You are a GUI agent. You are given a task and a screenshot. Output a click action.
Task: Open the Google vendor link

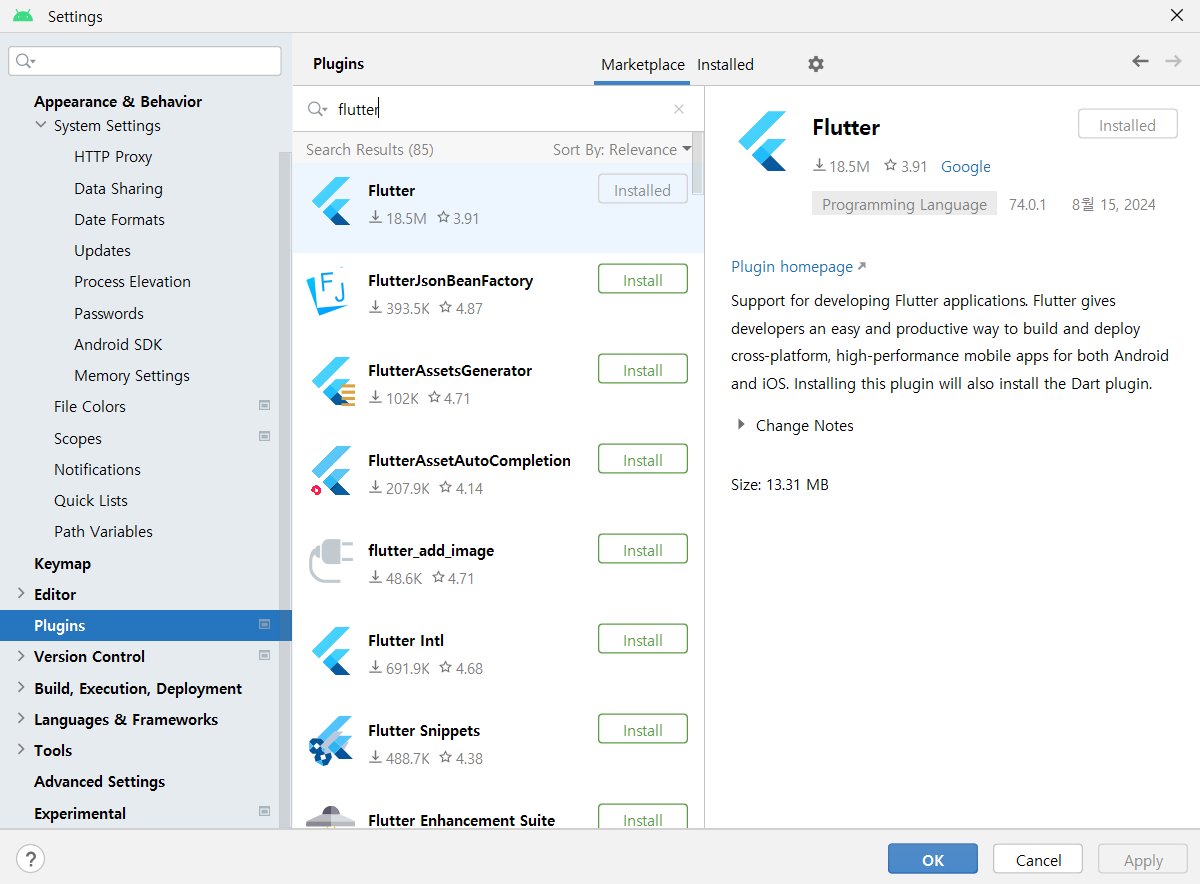click(966, 166)
